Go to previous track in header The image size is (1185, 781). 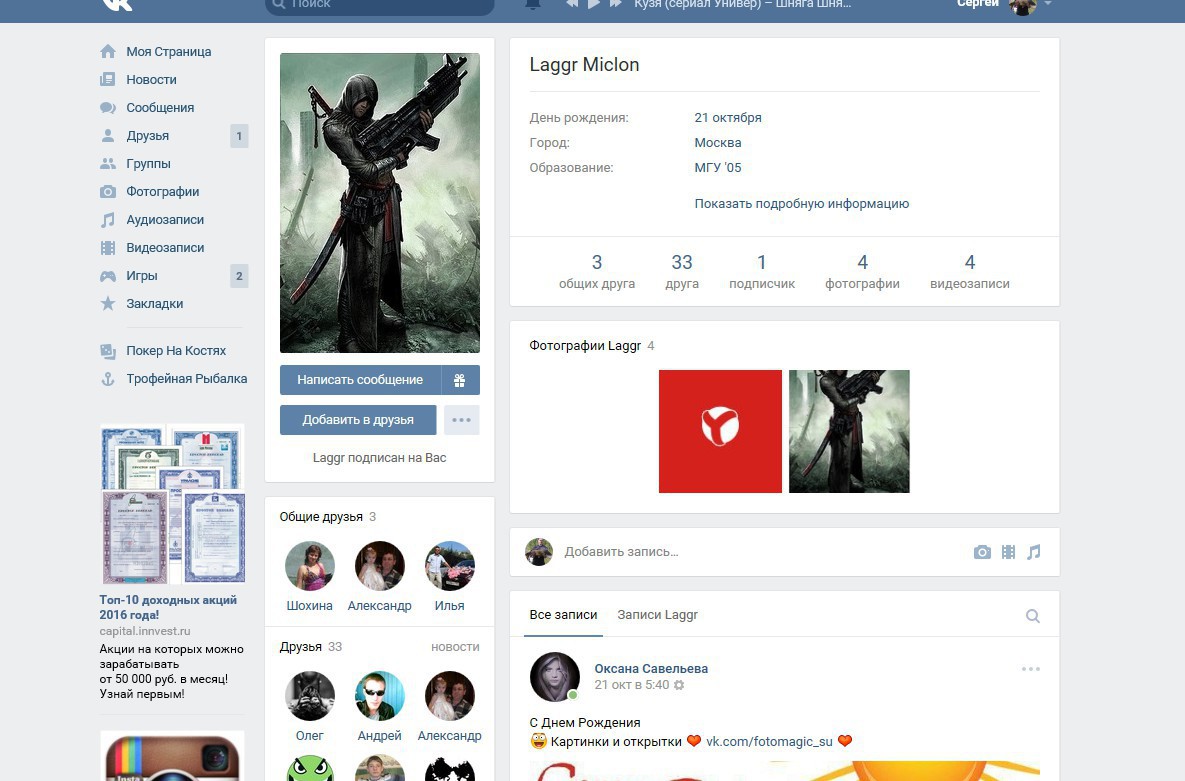(572, 4)
